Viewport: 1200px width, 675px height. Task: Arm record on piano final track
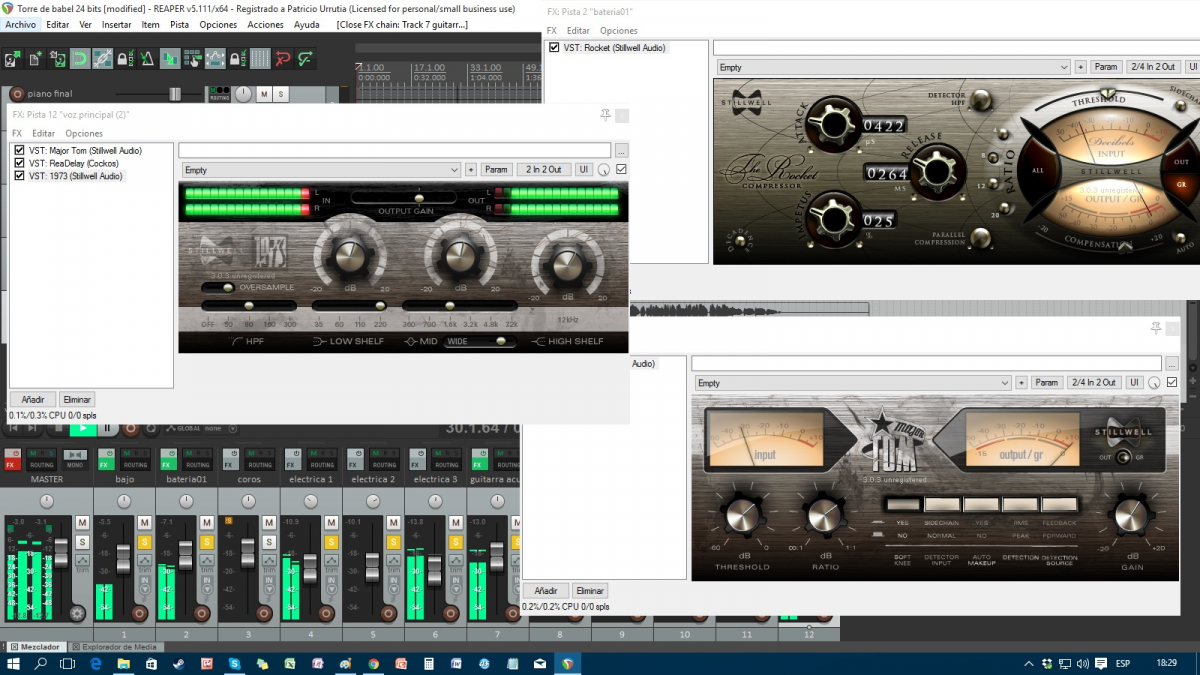click(16, 94)
